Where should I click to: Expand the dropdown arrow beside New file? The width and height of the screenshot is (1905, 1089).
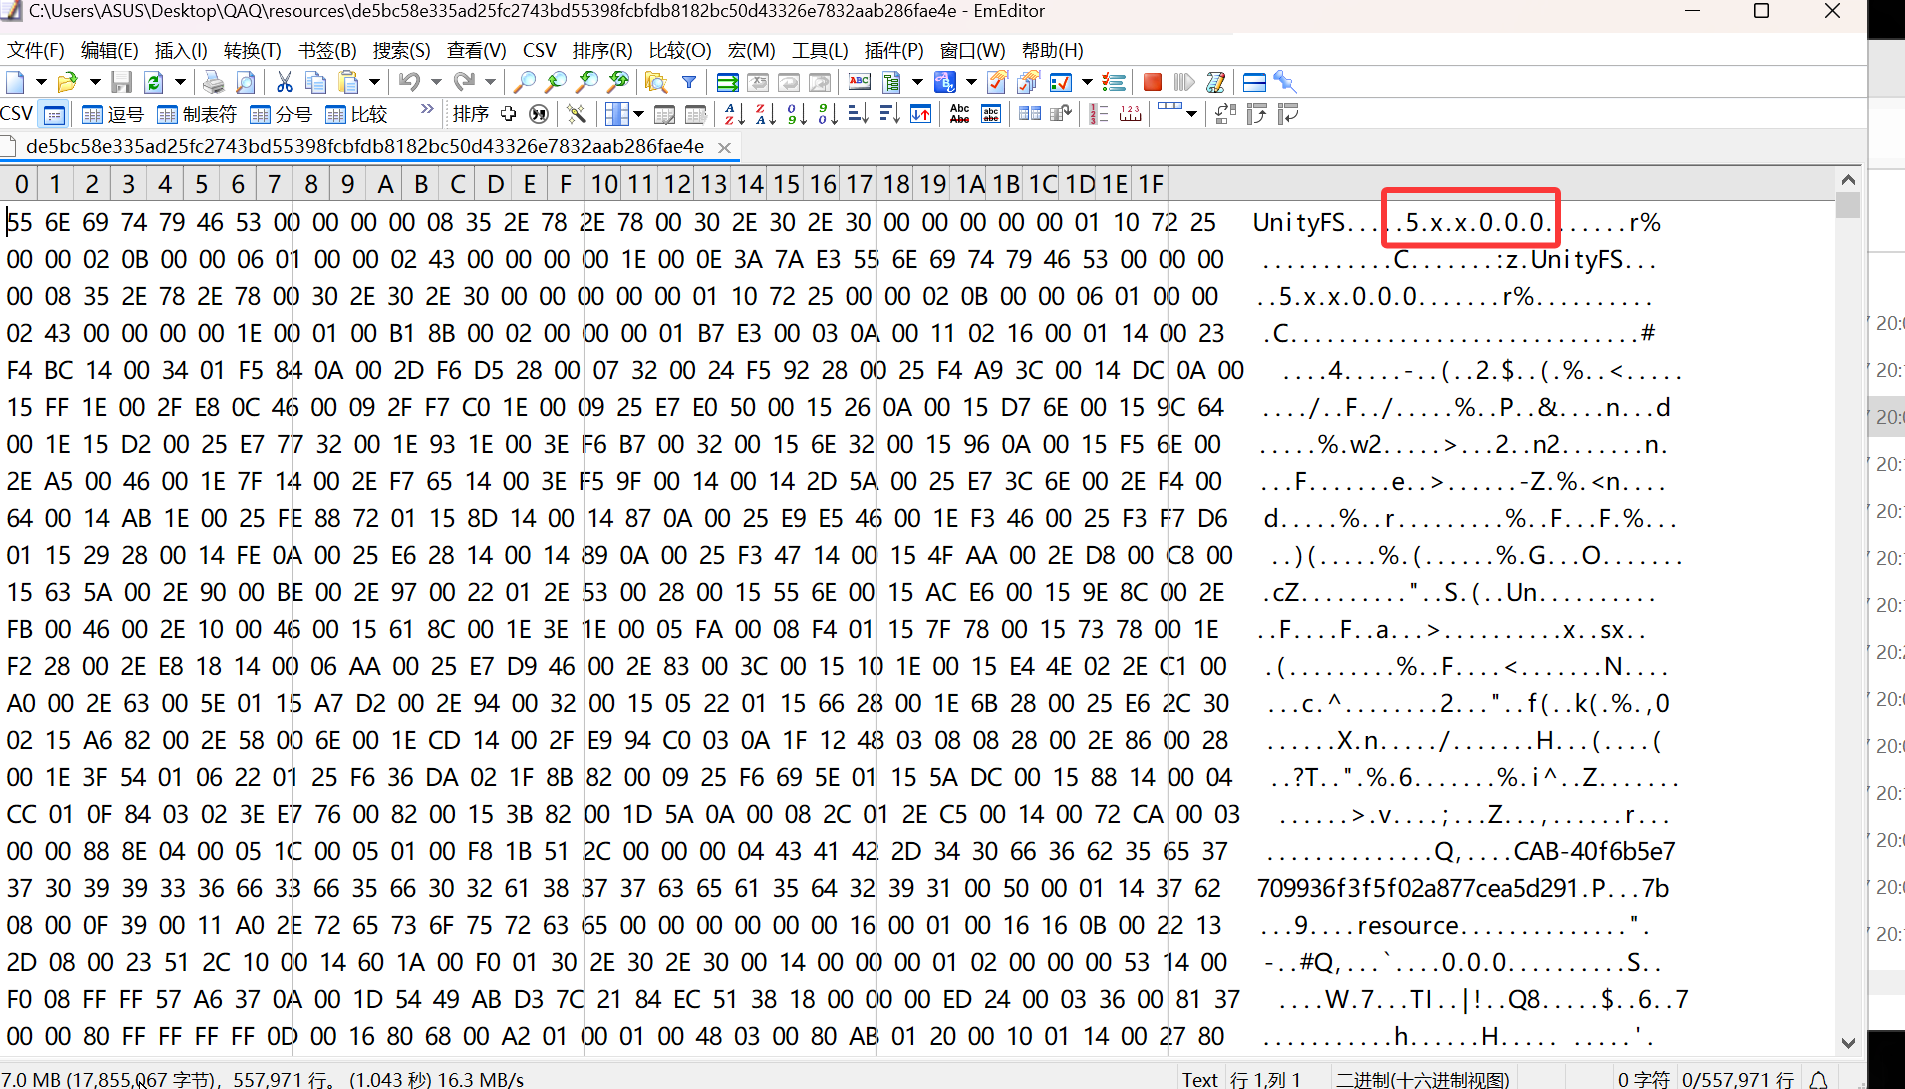tap(41, 82)
